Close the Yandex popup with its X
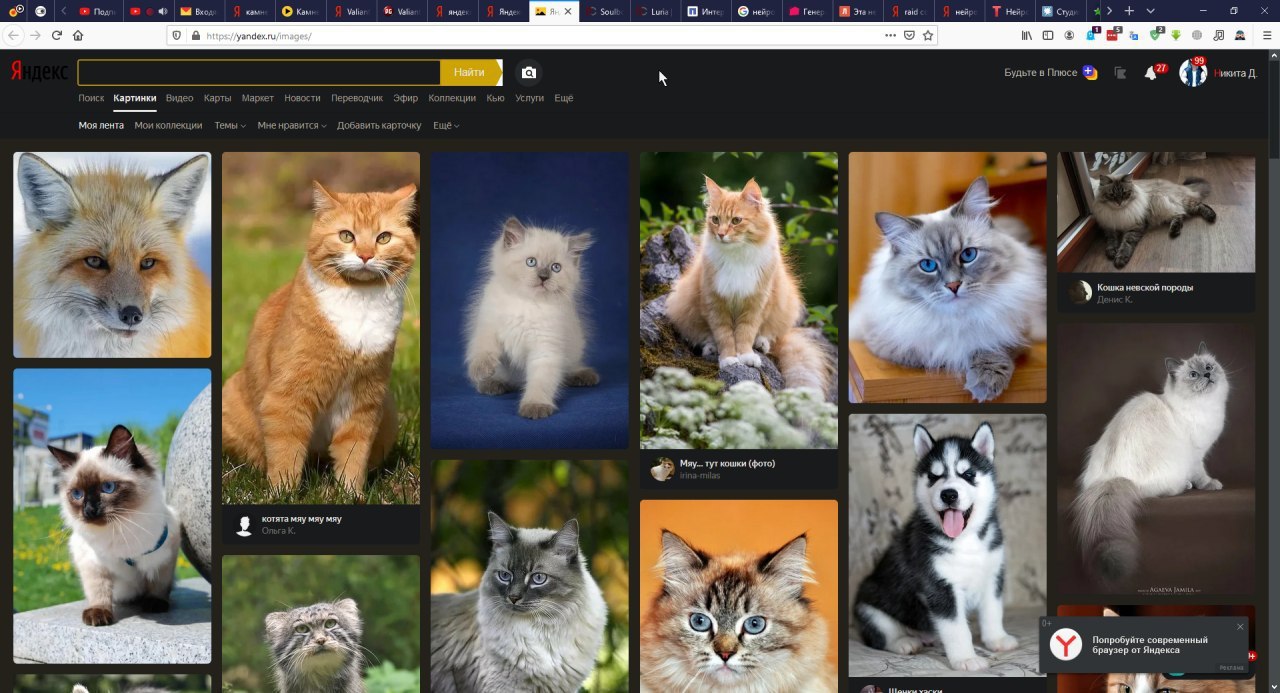 pos(1240,627)
